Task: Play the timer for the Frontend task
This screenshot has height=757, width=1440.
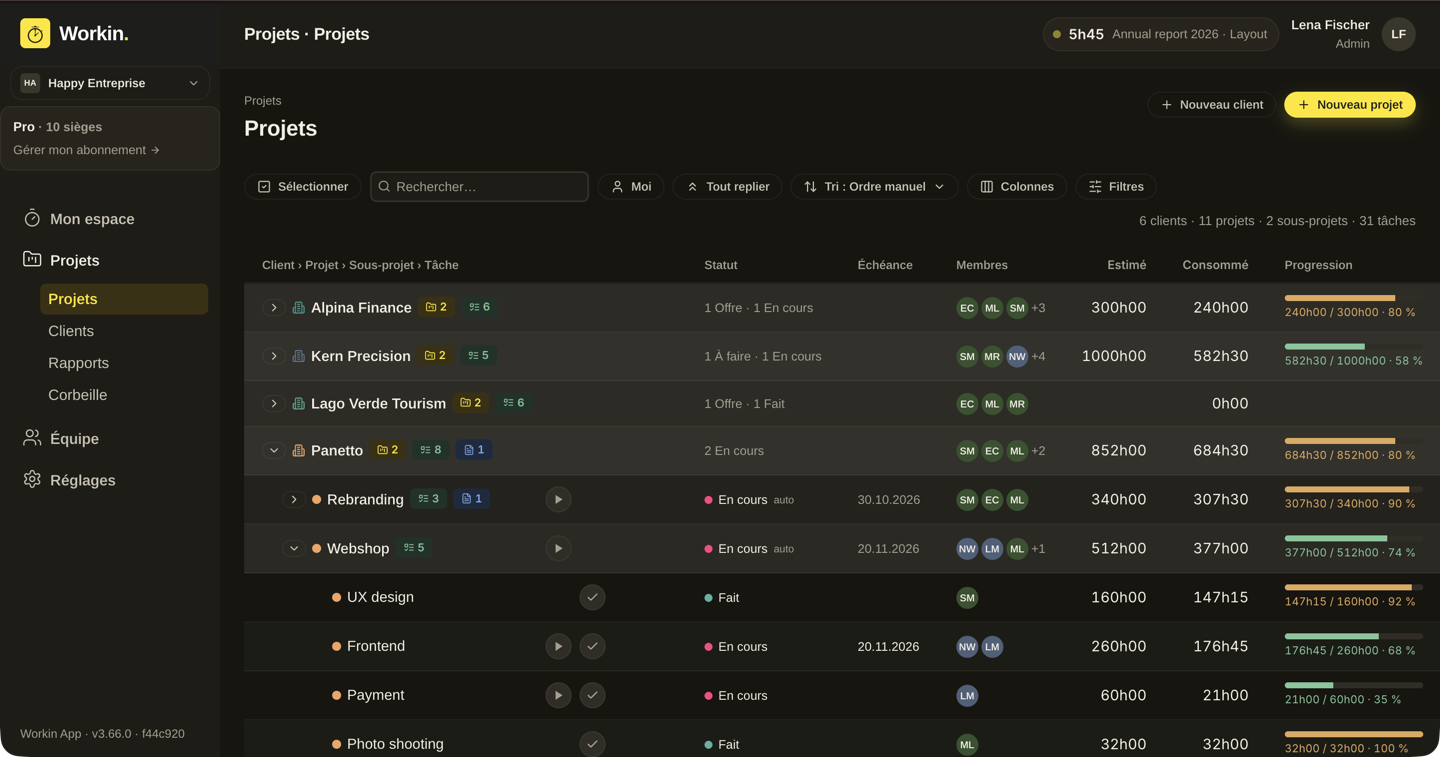Action: pyautogui.click(x=558, y=646)
